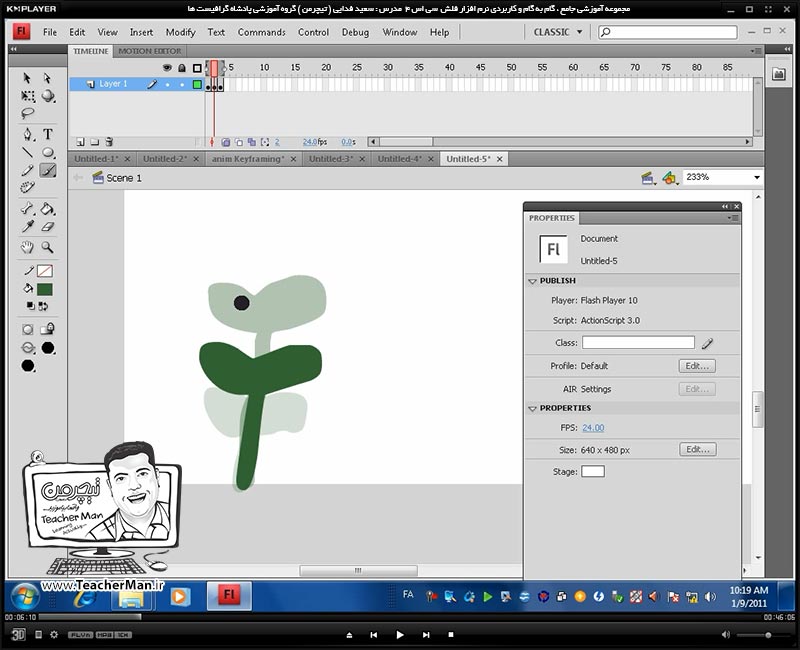Open the Timeline panel options menu

click(756, 51)
